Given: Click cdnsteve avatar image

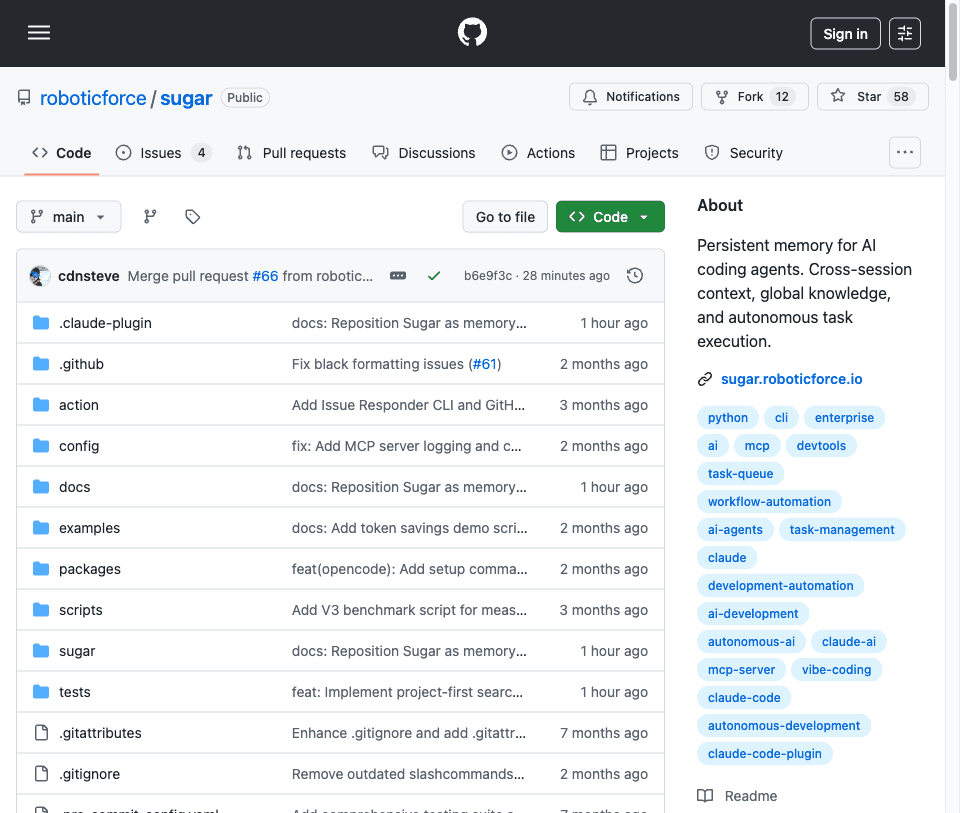Looking at the screenshot, I should [40, 276].
